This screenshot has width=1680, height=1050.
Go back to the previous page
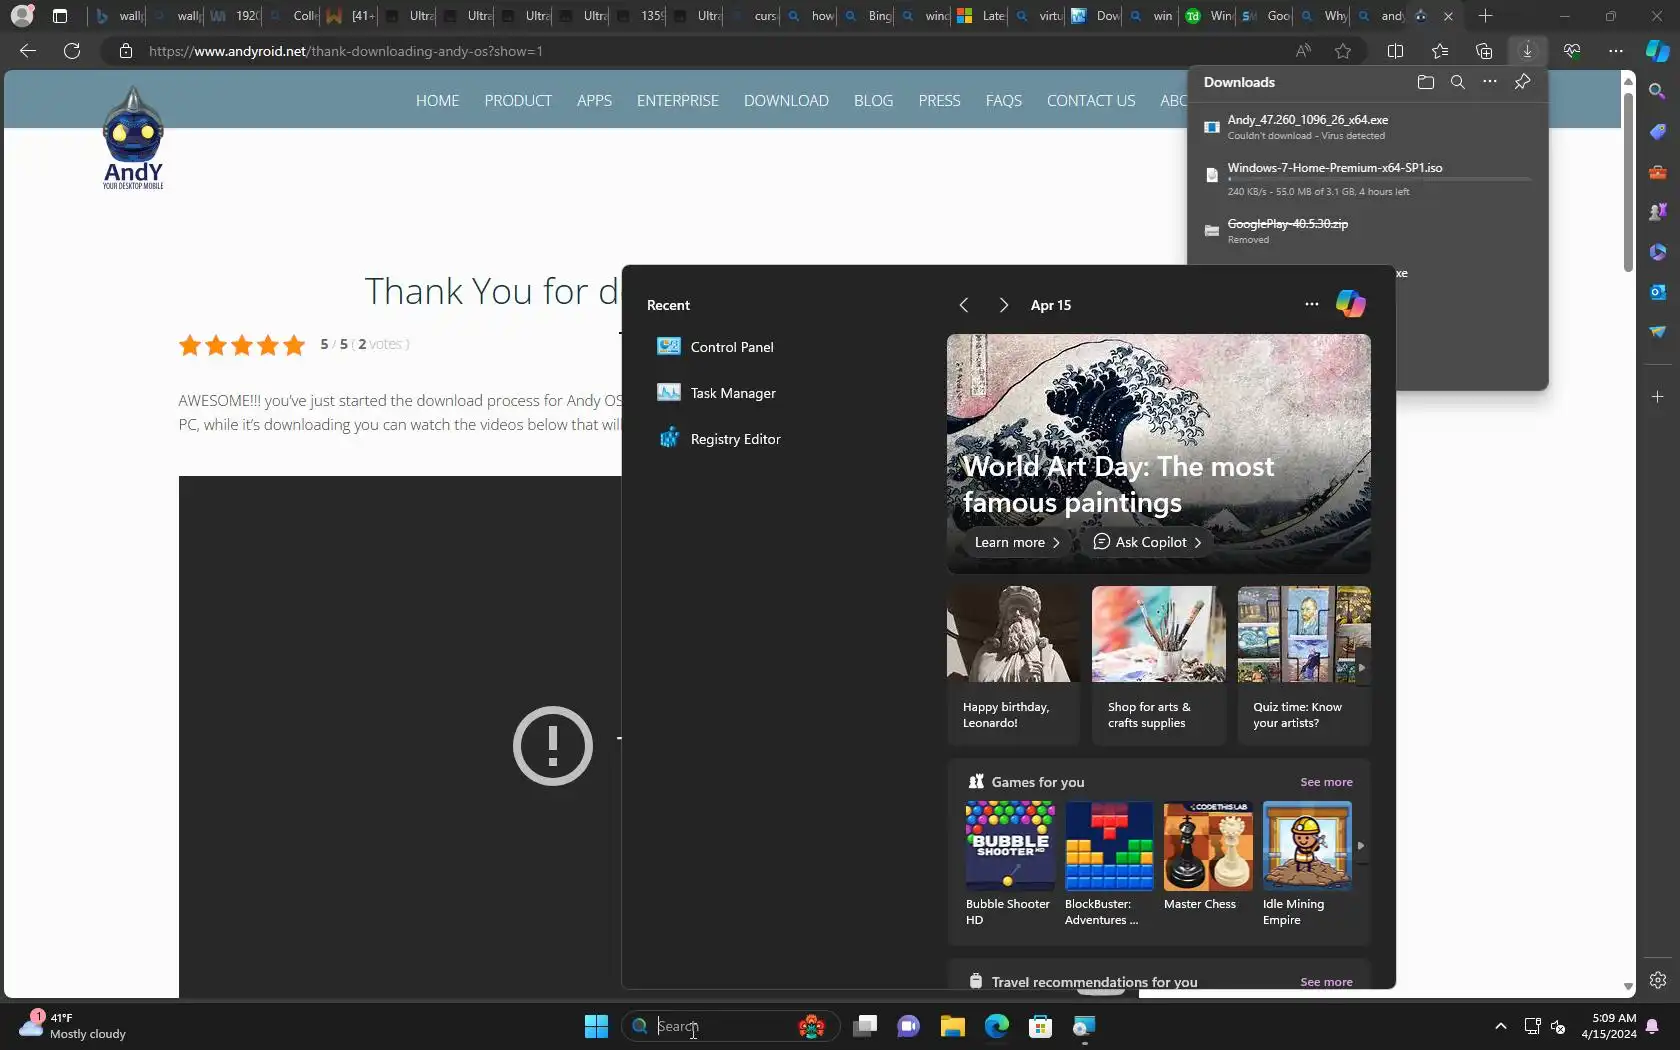[x=28, y=51]
